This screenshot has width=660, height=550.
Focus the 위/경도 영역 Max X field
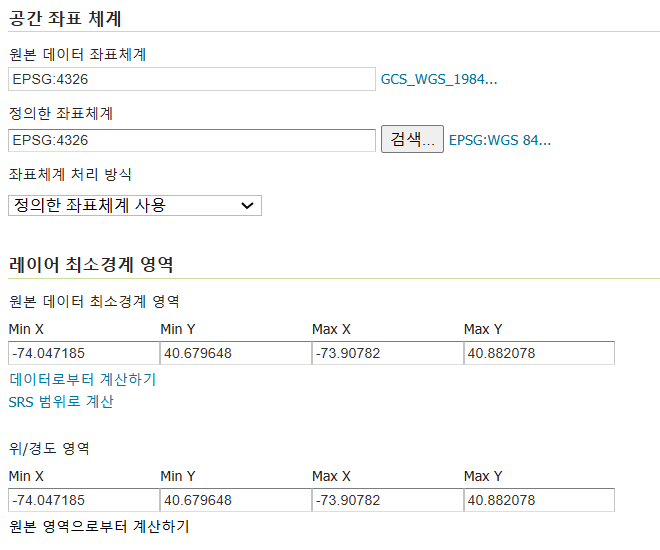(x=388, y=500)
